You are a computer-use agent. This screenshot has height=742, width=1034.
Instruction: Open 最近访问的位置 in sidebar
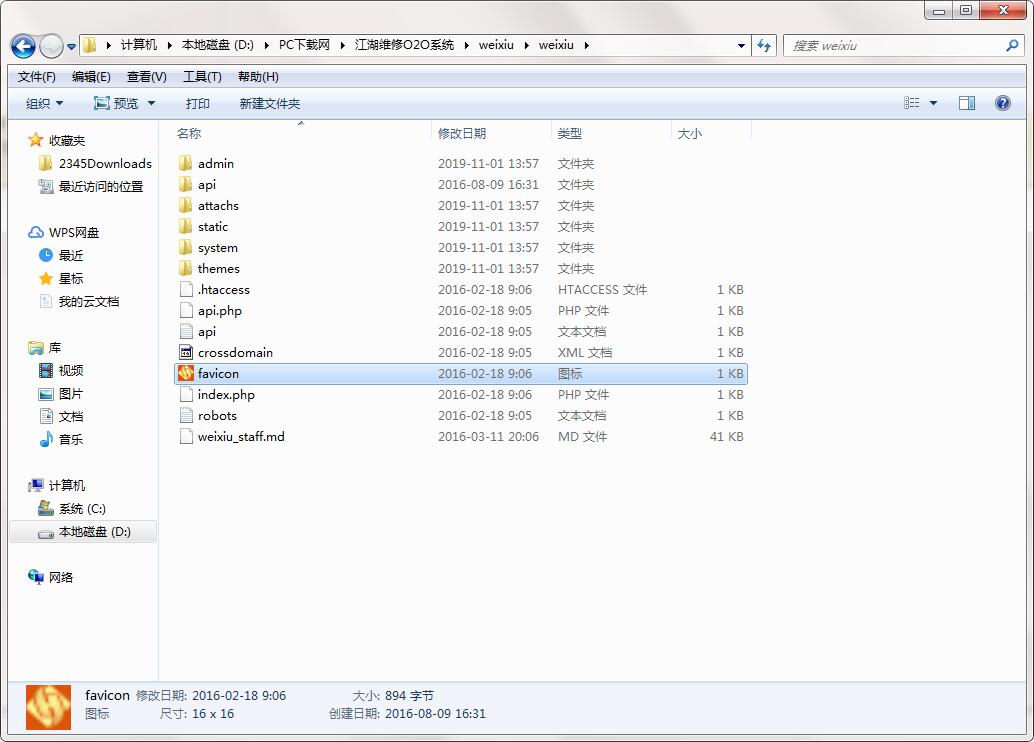click(101, 187)
